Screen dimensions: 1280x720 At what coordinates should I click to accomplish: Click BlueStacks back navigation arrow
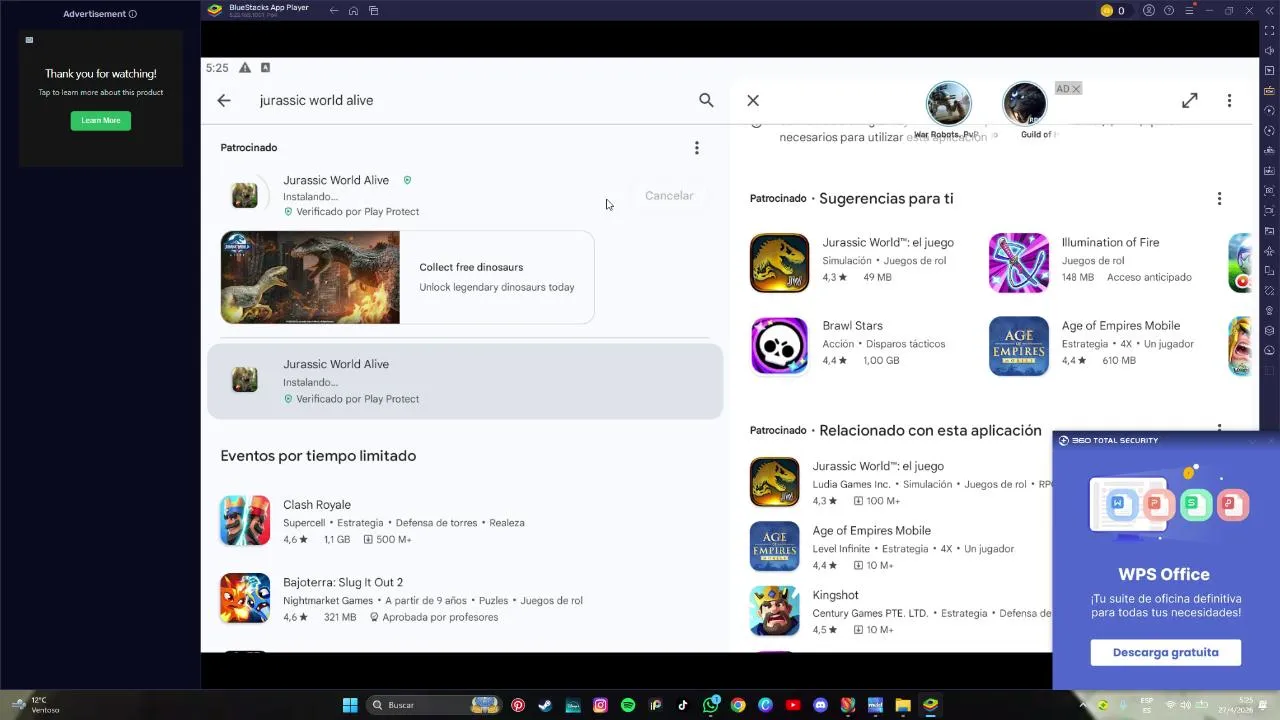tap(334, 11)
